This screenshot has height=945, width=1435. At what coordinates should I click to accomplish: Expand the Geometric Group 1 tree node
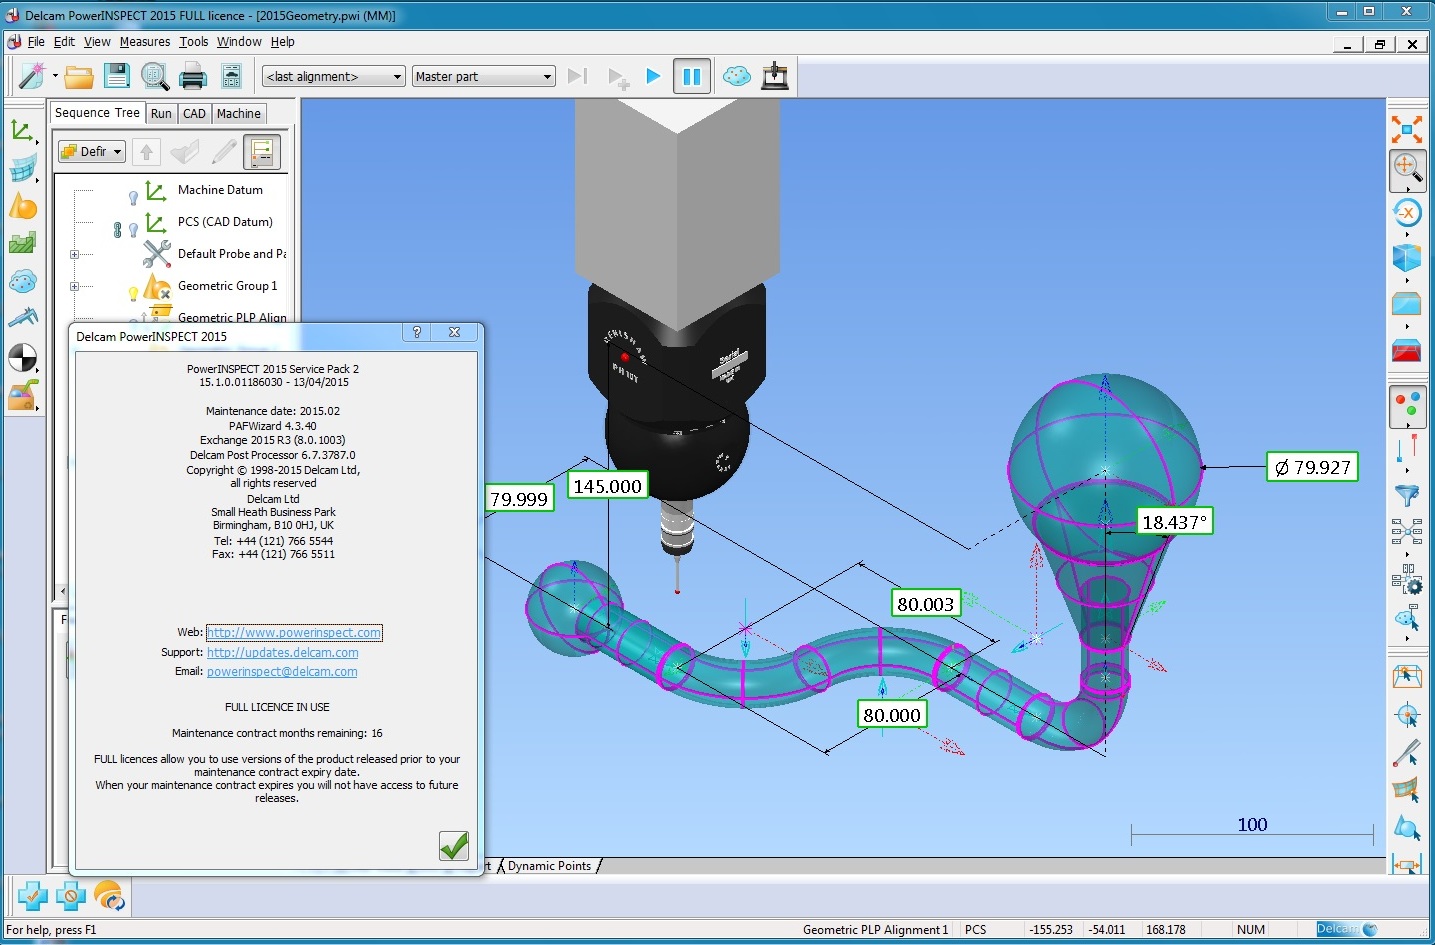point(74,286)
